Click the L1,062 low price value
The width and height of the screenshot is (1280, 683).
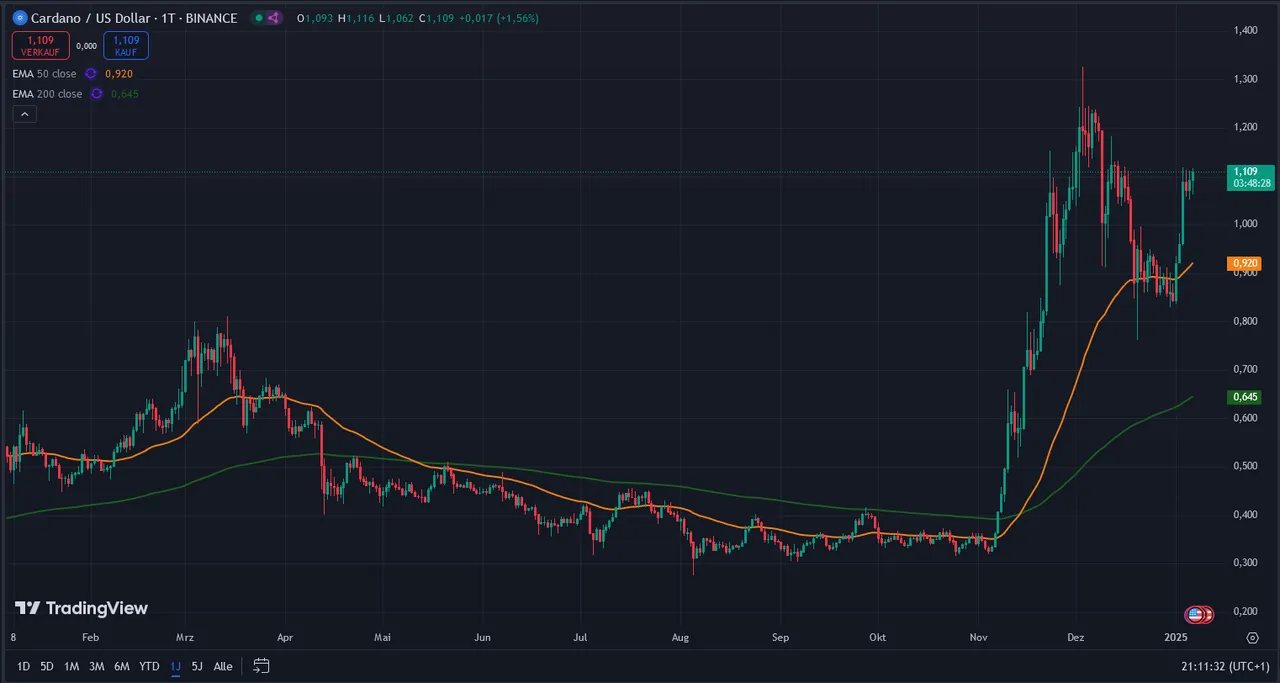[396, 18]
